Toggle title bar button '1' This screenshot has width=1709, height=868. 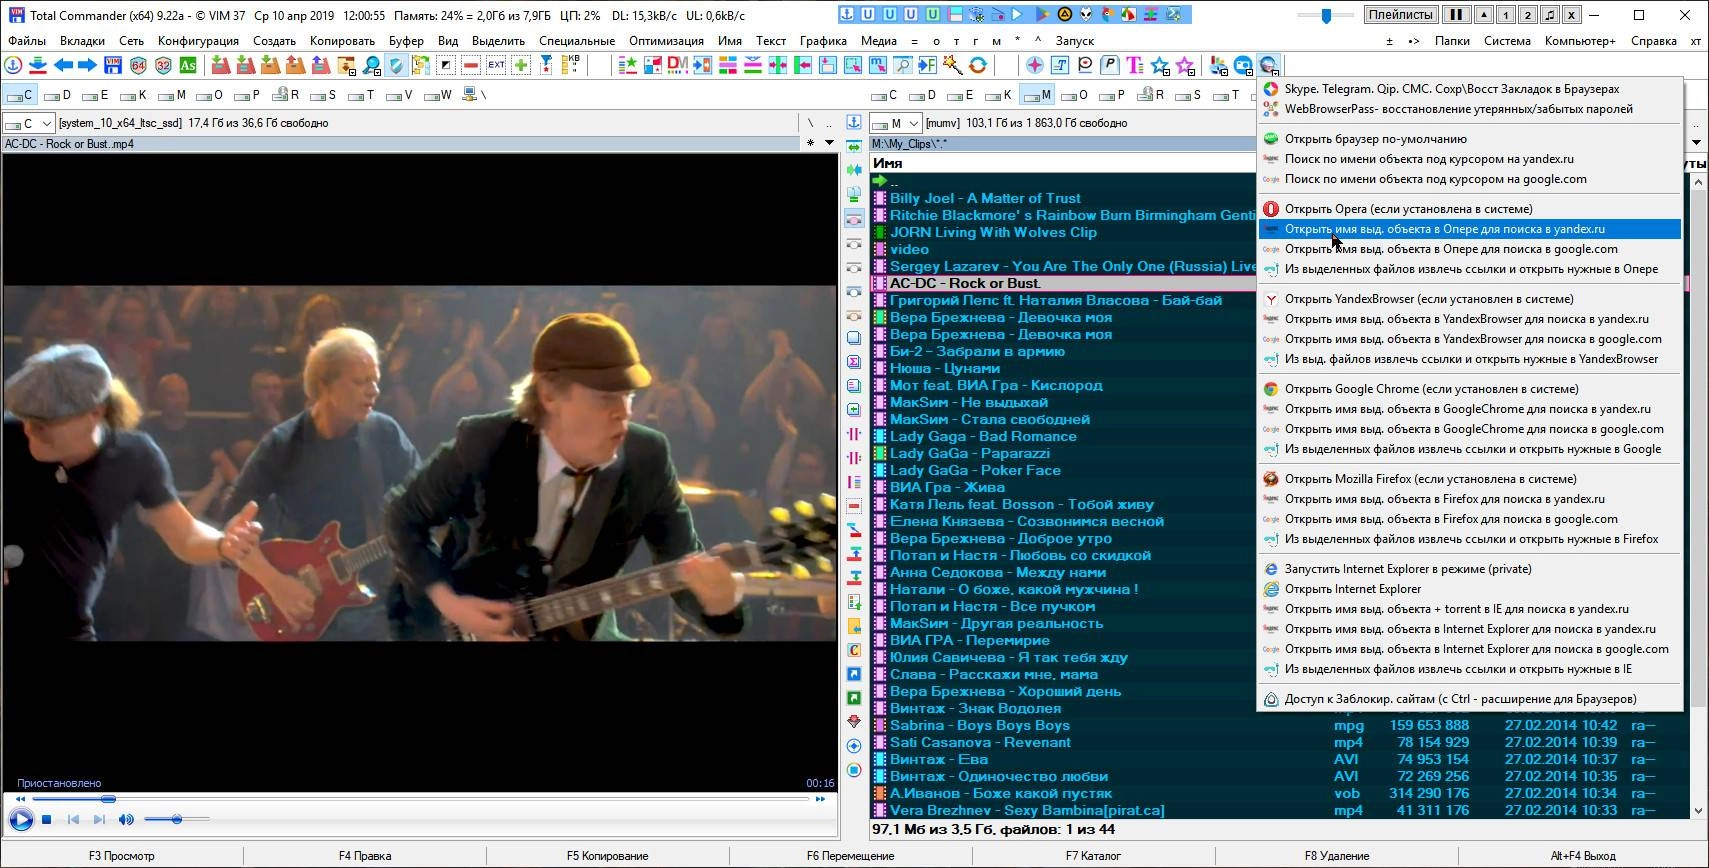(1505, 15)
